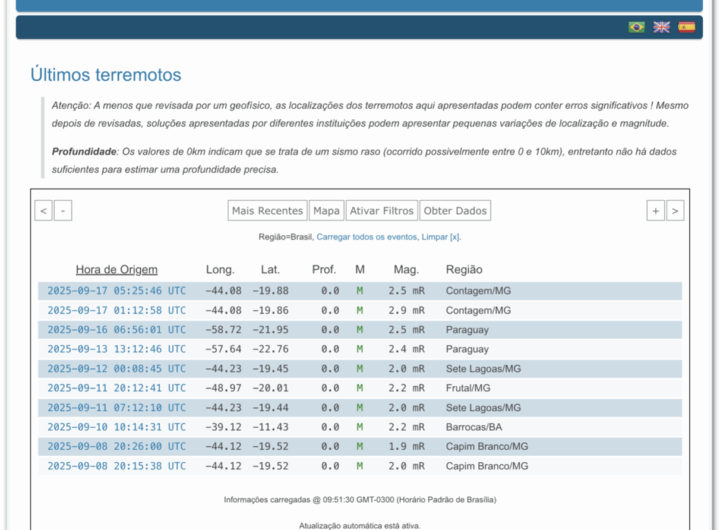
Task: Open the Mapa view
Action: click(x=326, y=211)
